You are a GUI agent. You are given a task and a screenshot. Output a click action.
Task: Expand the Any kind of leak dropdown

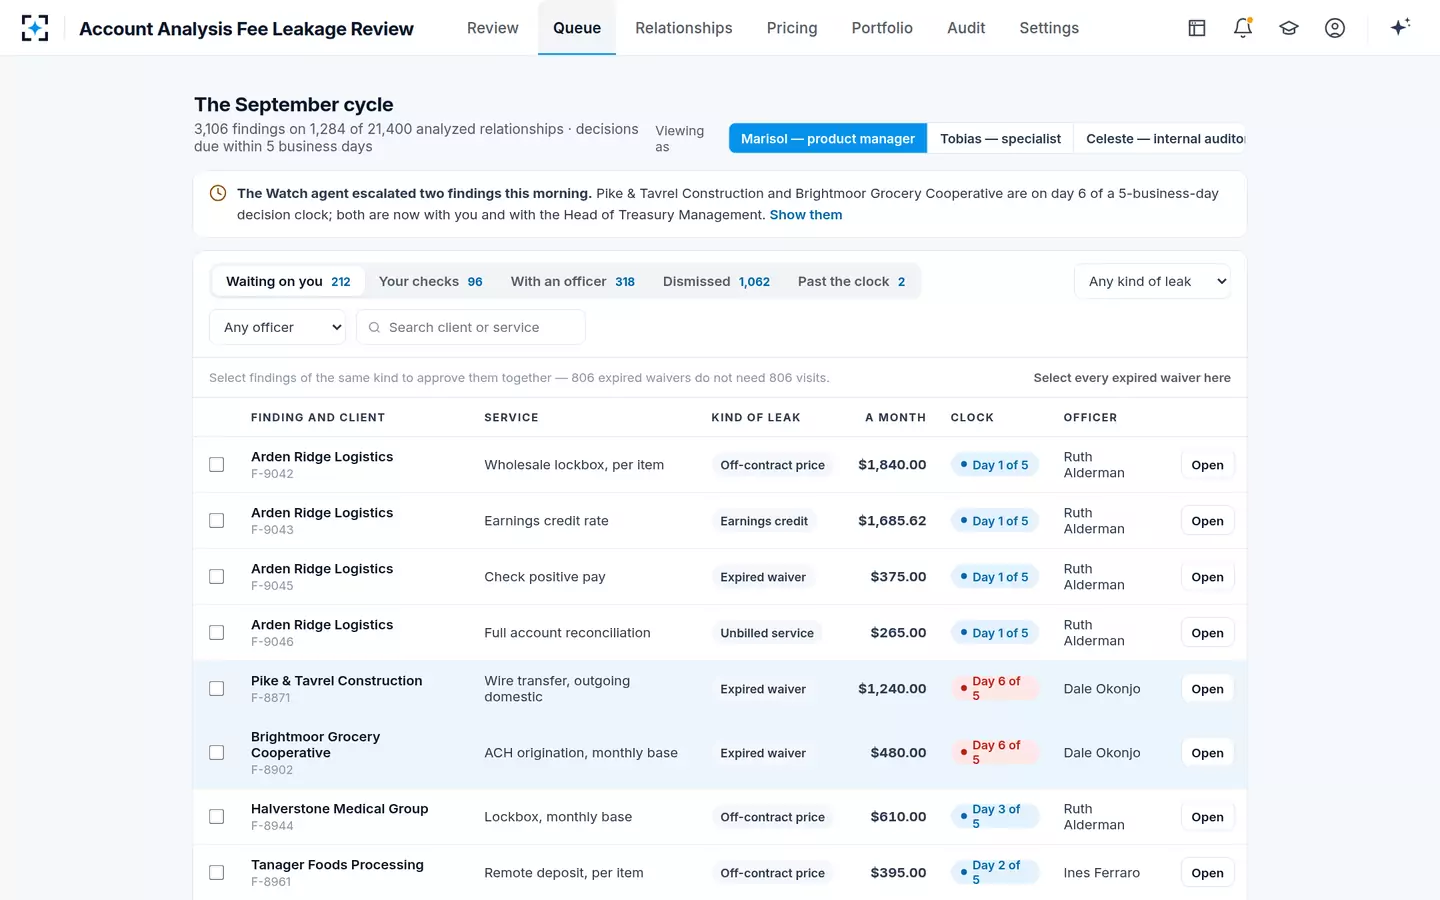pos(1152,281)
